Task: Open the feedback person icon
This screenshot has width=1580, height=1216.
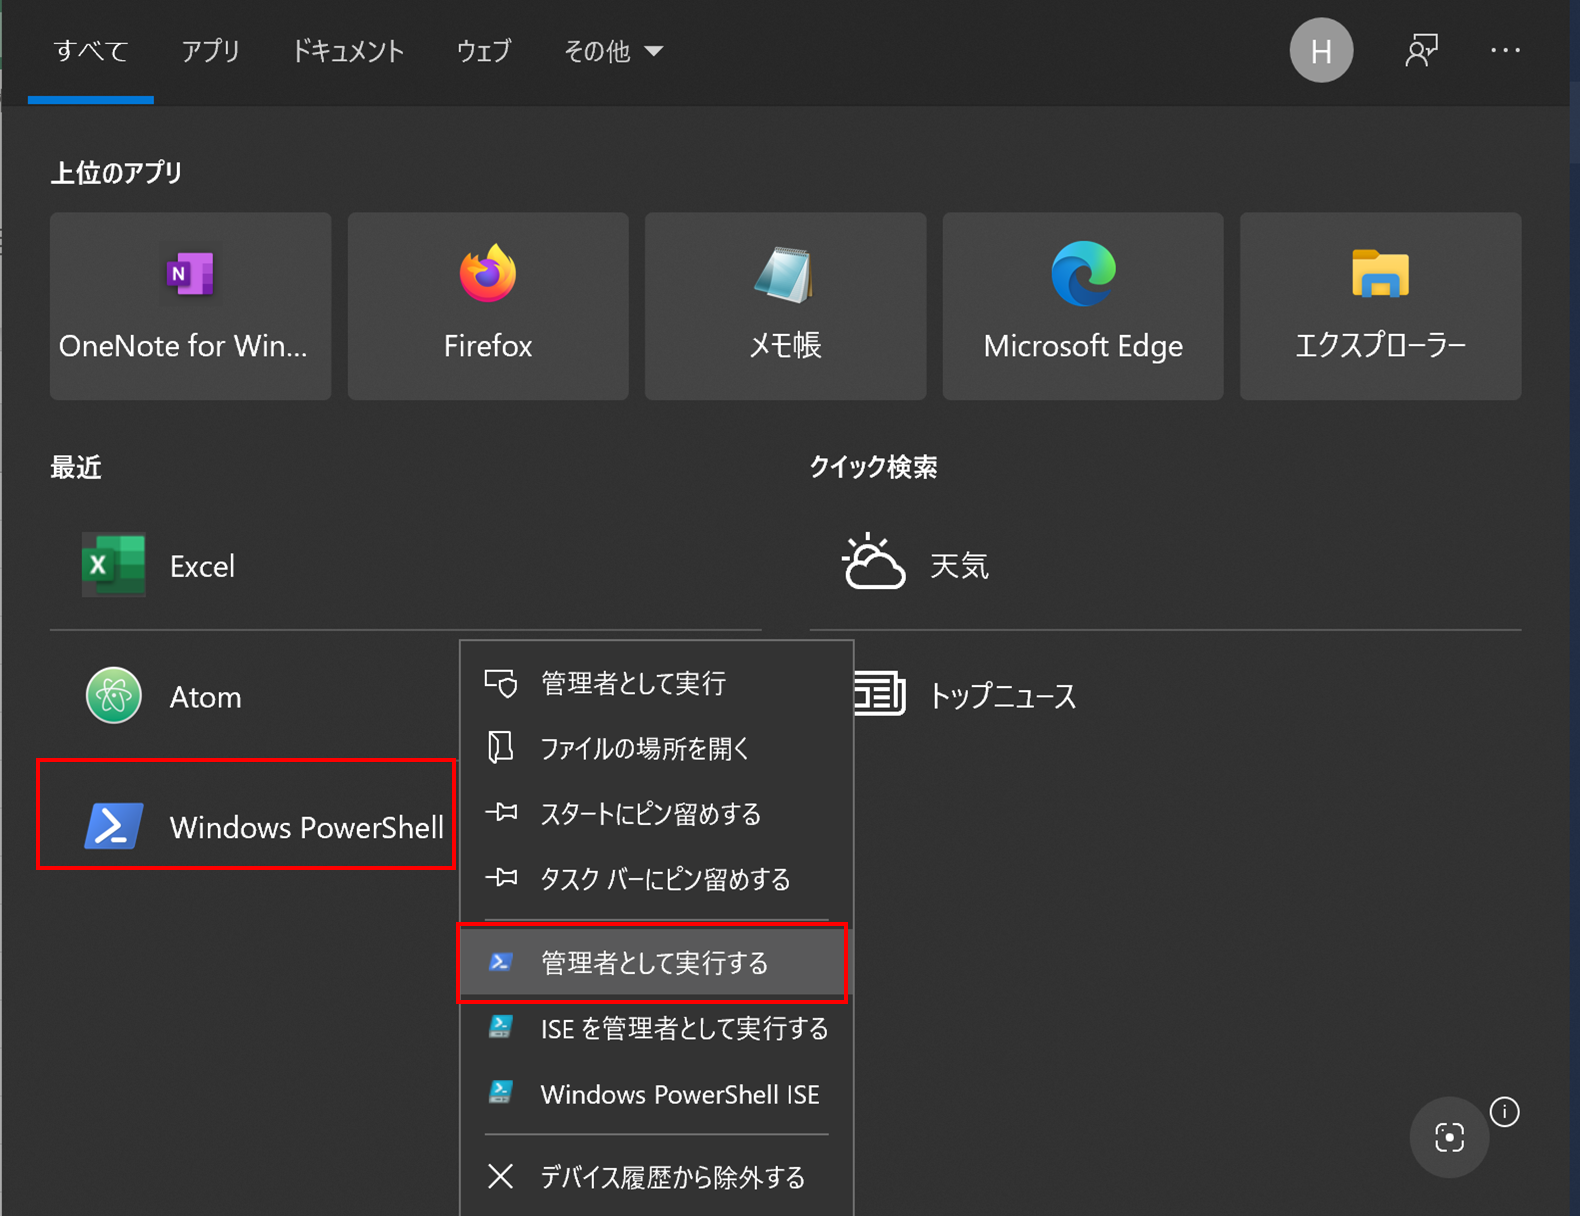Action: point(1421,50)
